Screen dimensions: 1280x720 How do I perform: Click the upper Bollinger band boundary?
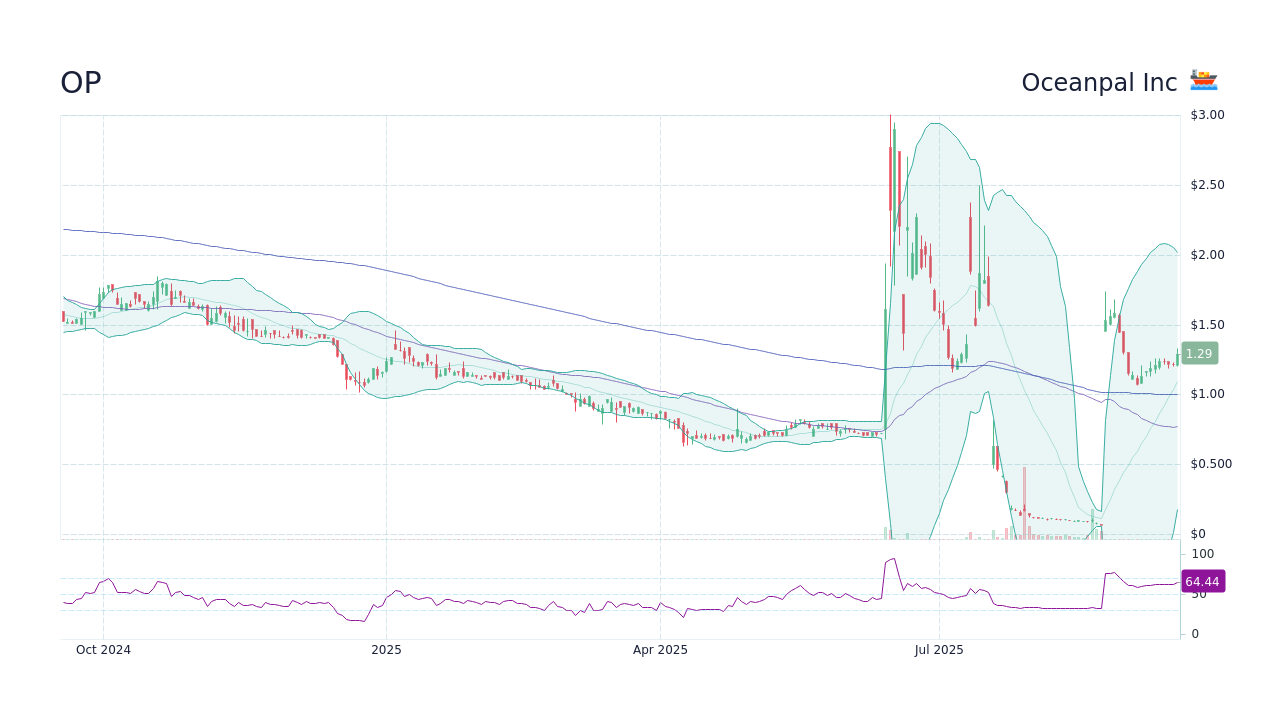(936, 125)
